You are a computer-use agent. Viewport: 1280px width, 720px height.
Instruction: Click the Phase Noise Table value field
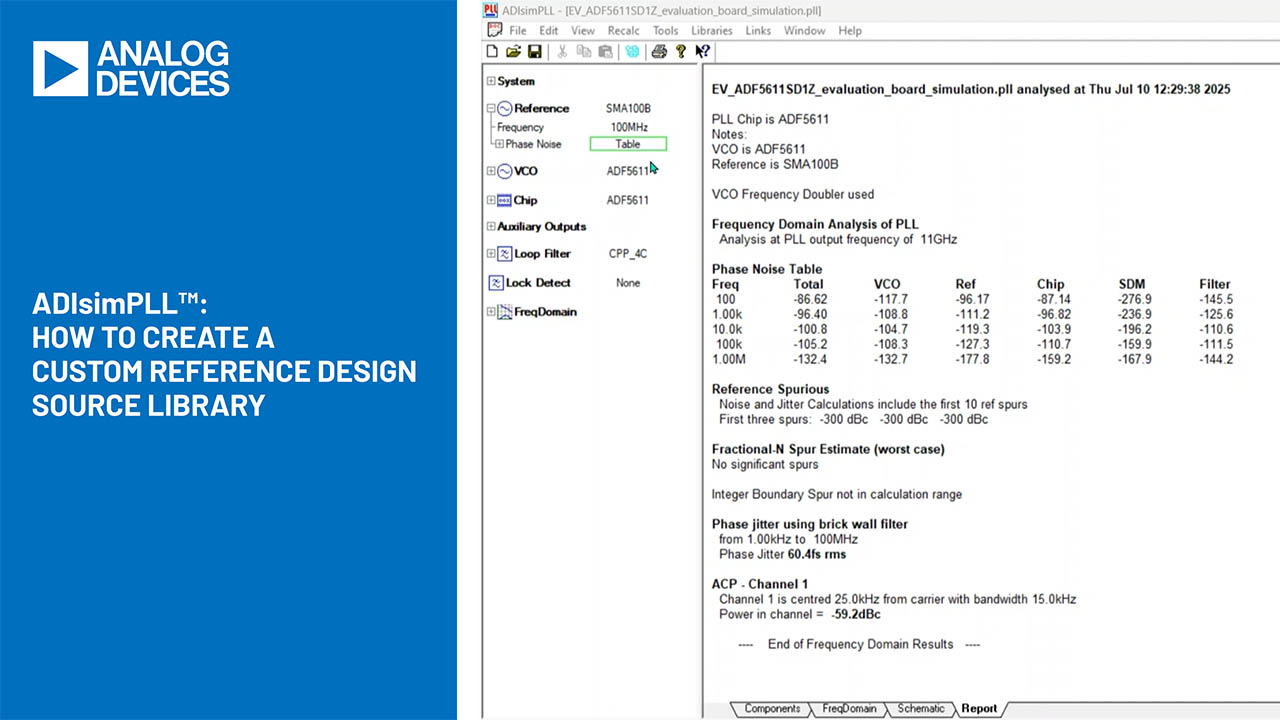(x=627, y=144)
